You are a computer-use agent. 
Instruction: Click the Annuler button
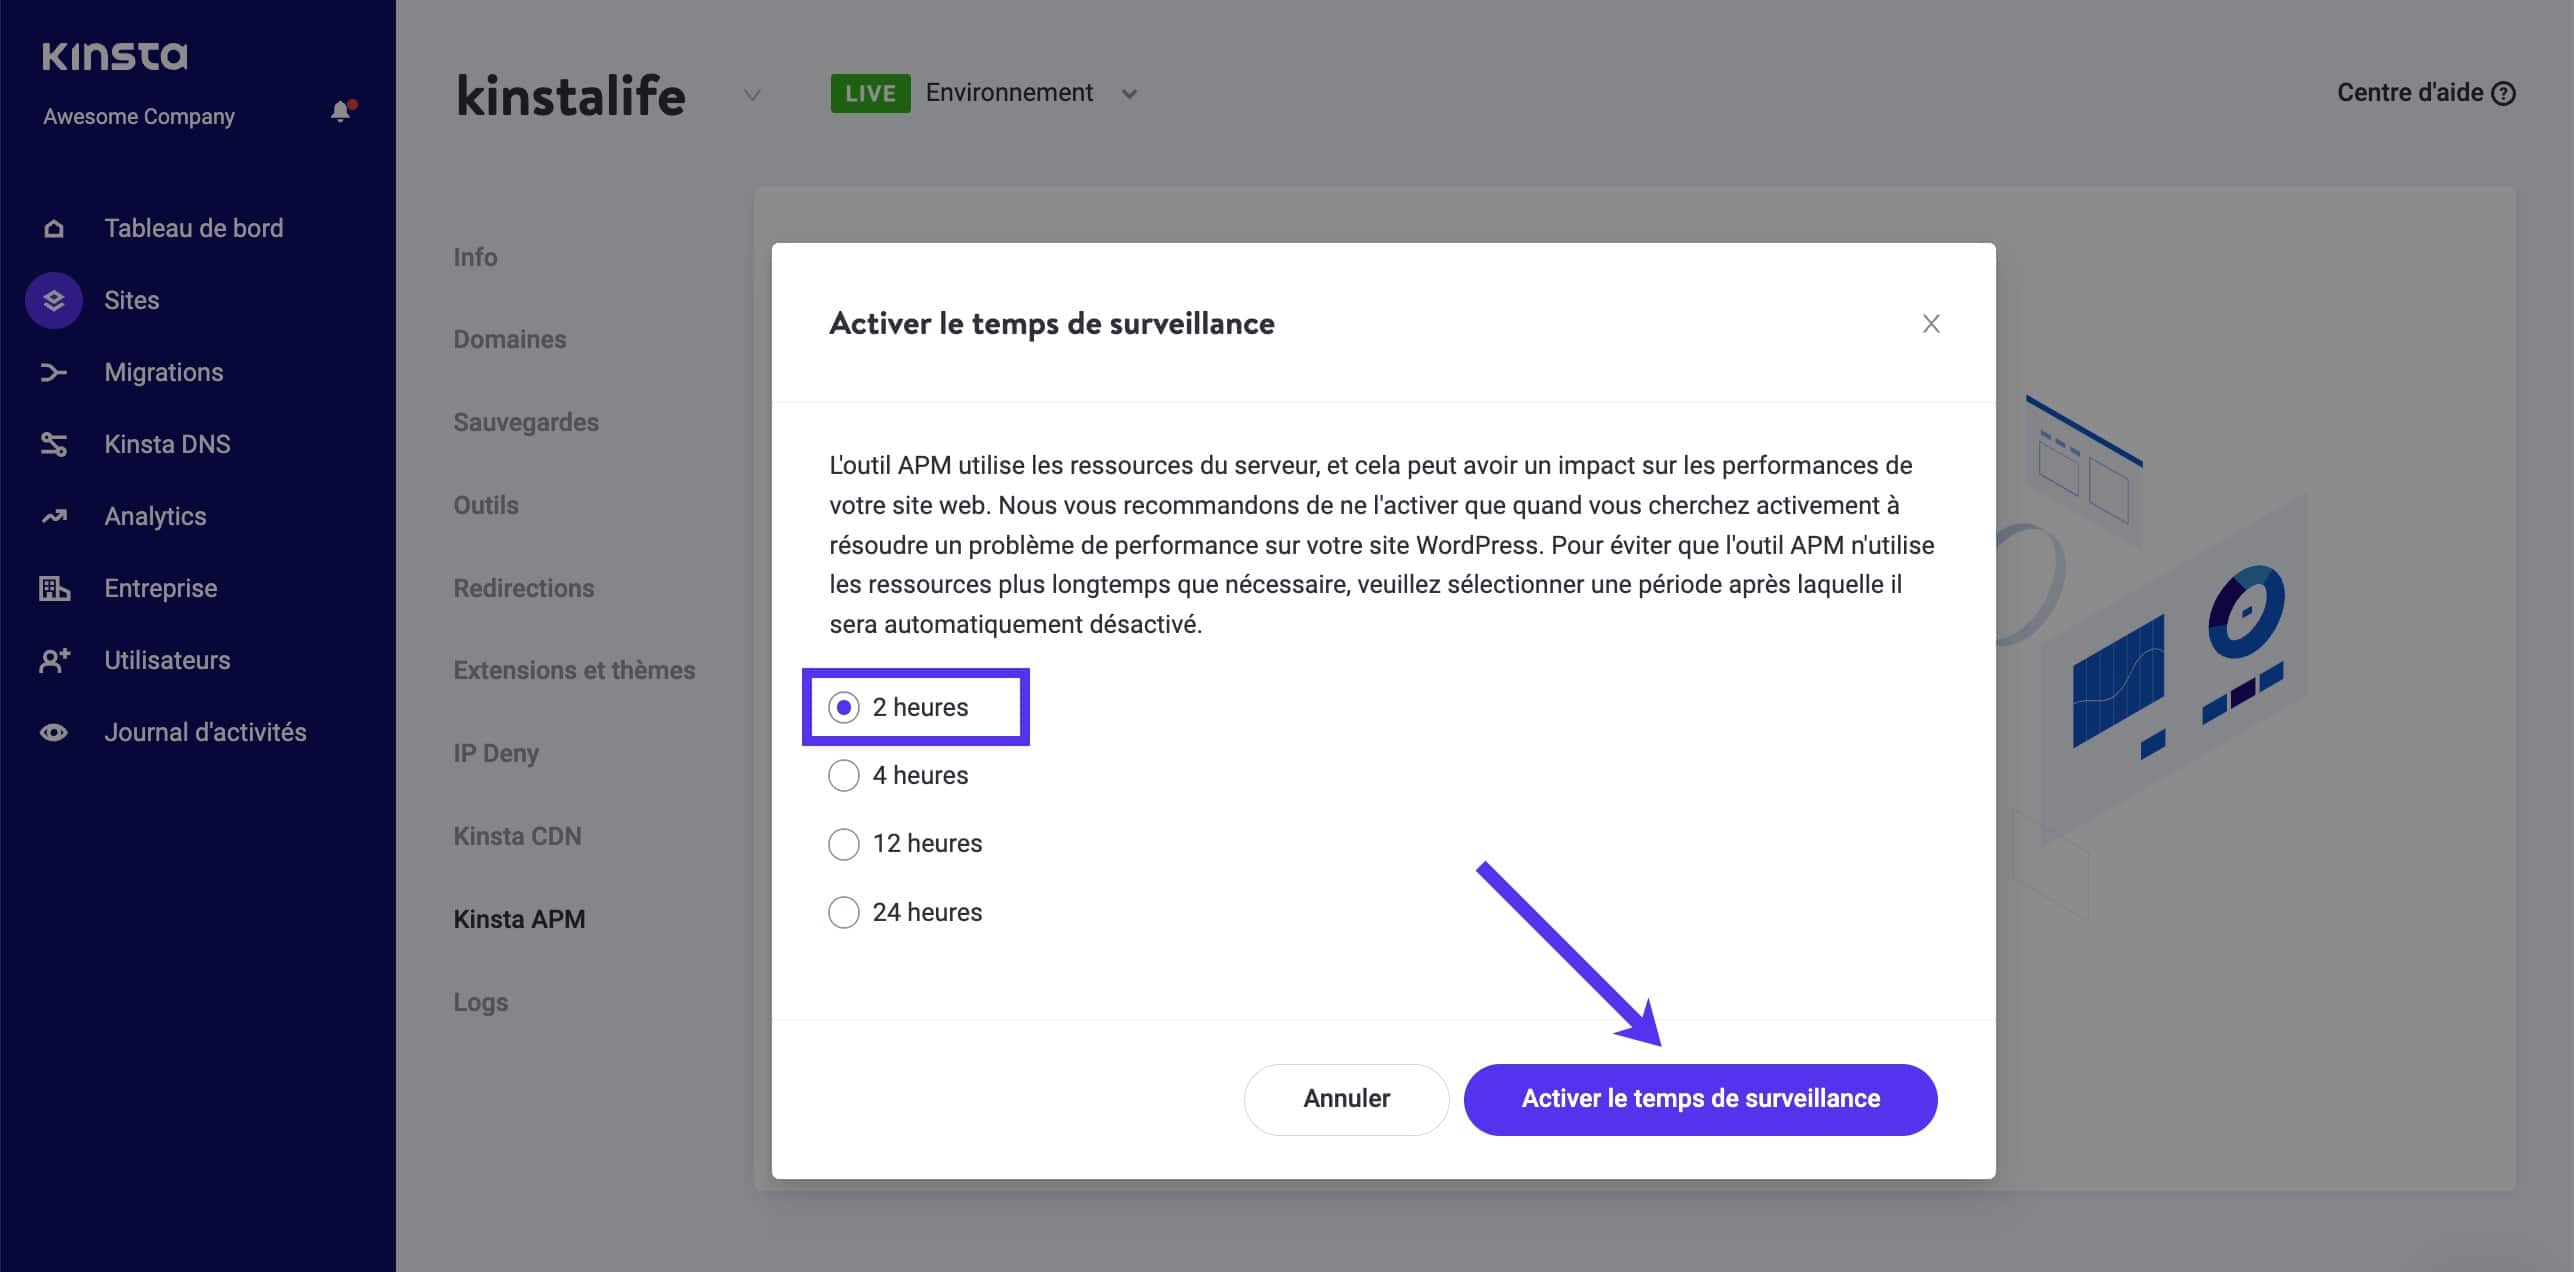tap(1346, 1099)
